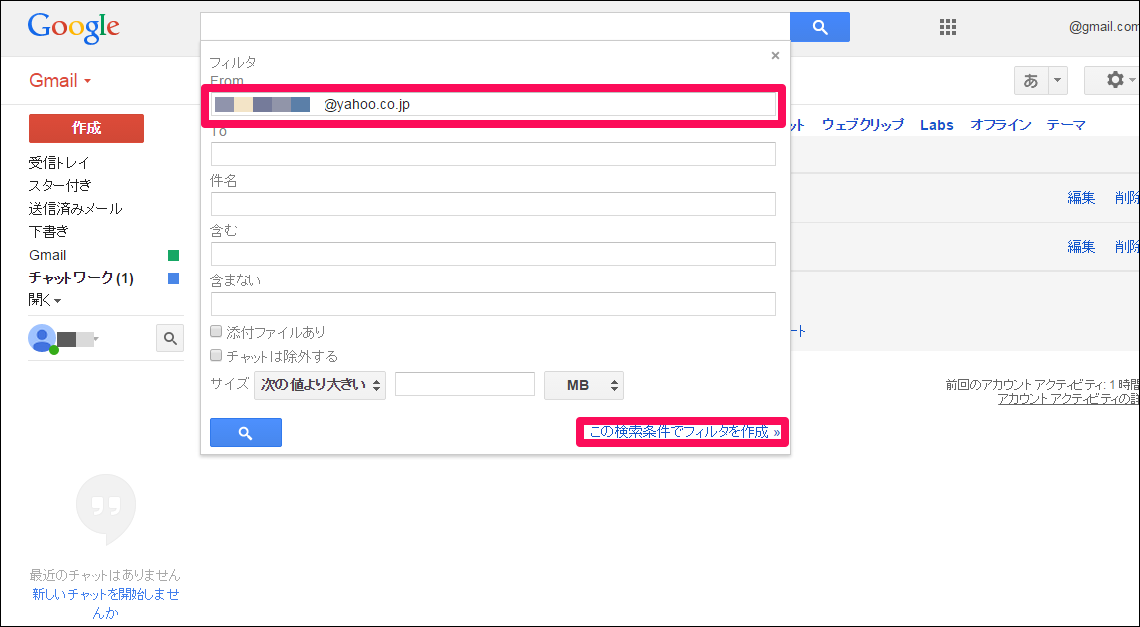Click the profile avatar in chat section
The height and width of the screenshot is (627, 1140).
[x=42, y=338]
